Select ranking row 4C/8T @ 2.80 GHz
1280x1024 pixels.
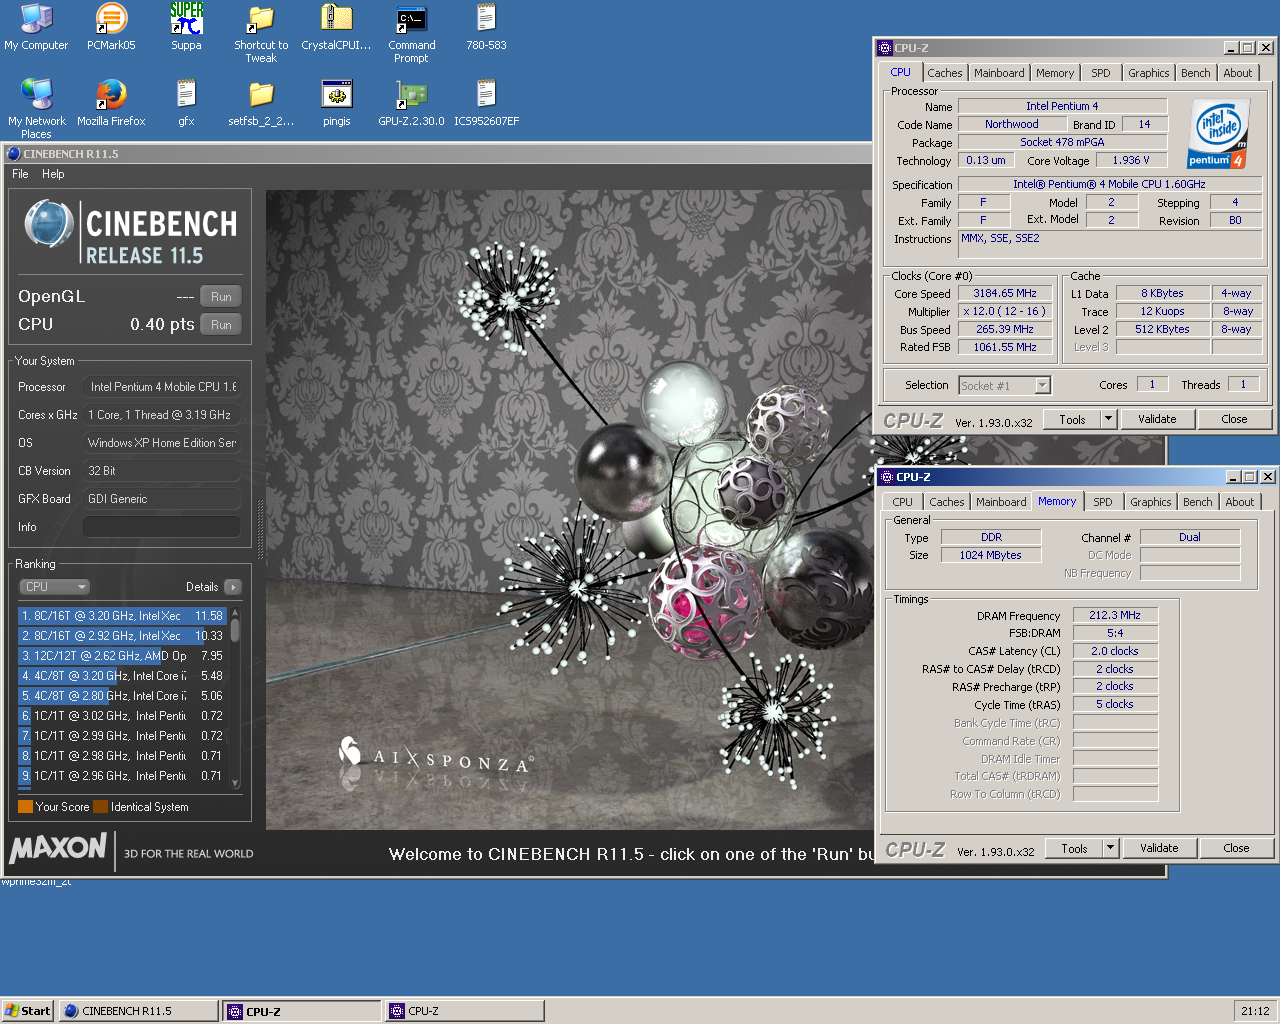point(122,696)
